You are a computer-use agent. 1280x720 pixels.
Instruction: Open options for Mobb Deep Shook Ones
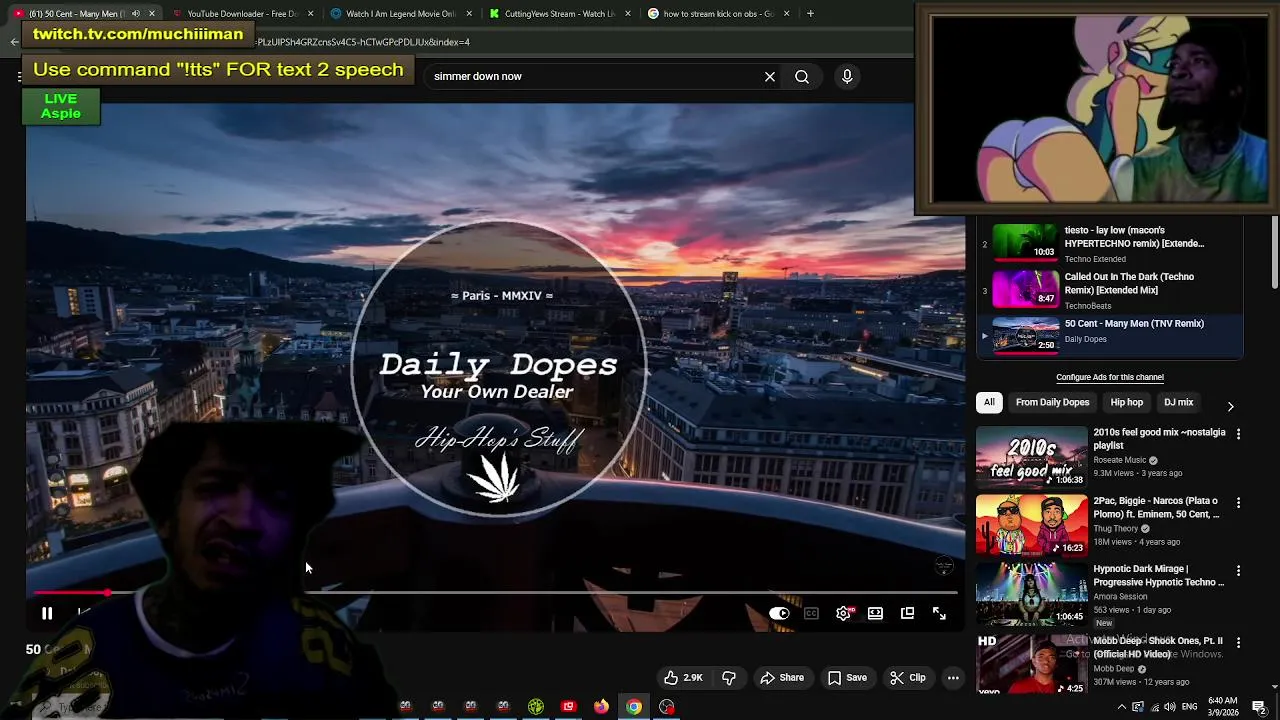1238,641
